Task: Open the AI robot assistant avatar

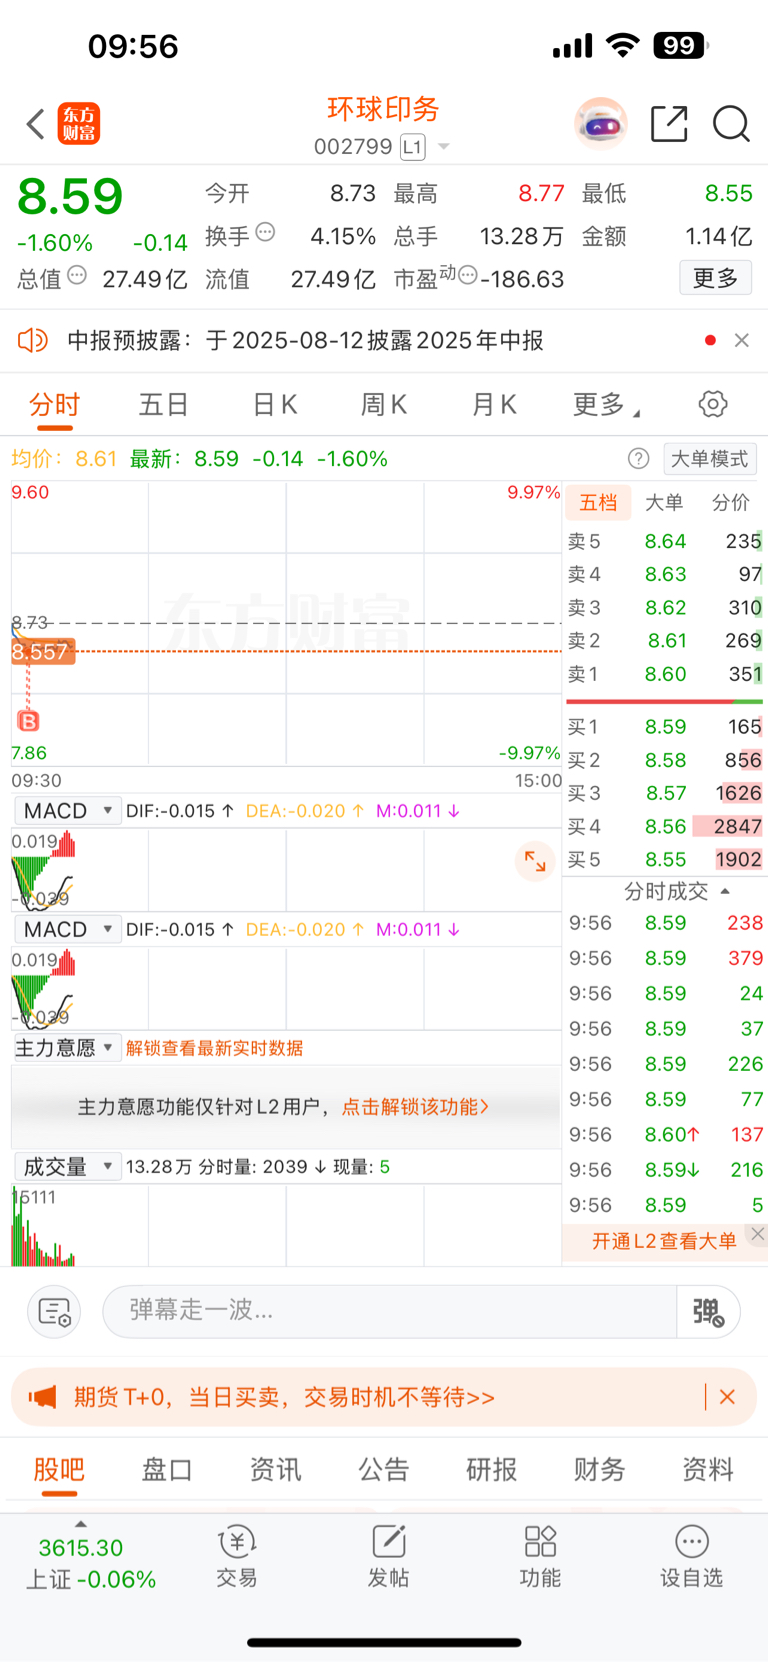Action: 601,124
